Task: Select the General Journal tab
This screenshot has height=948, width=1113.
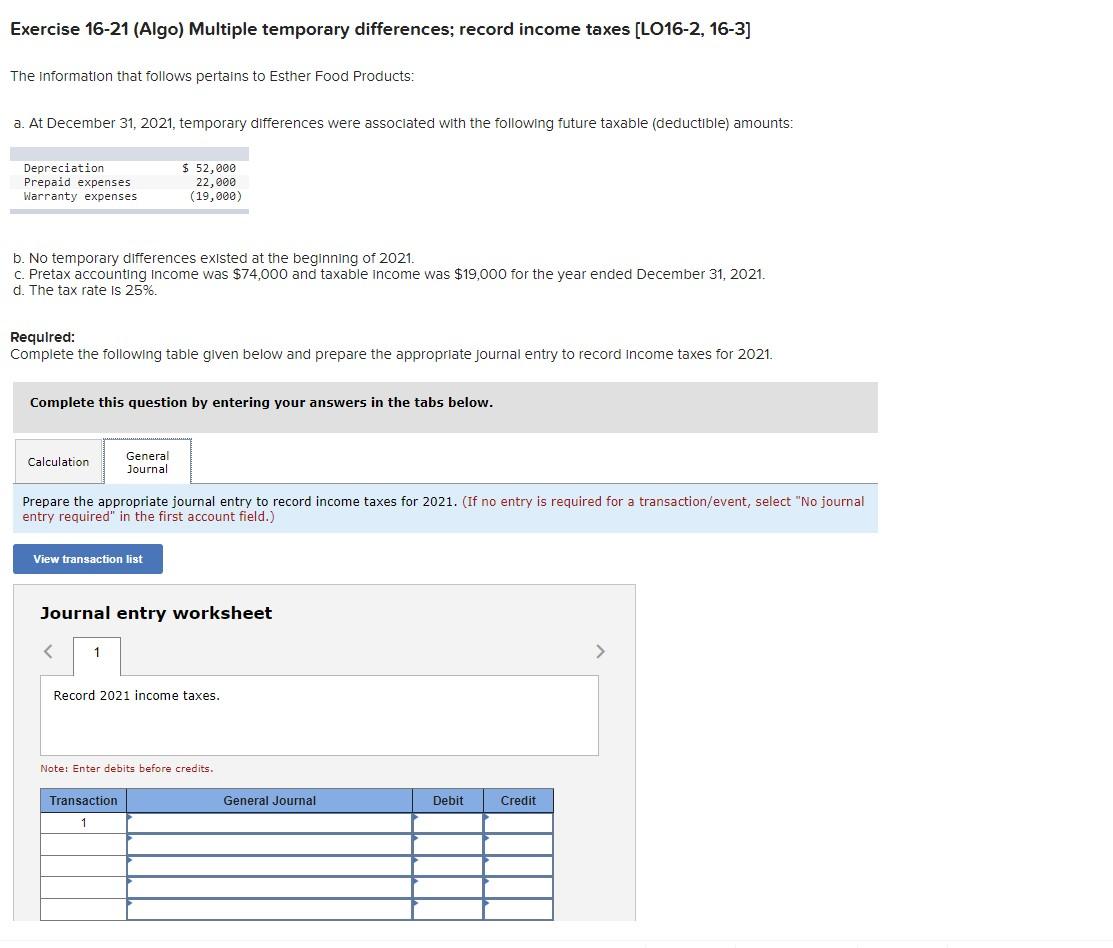Action: [146, 461]
